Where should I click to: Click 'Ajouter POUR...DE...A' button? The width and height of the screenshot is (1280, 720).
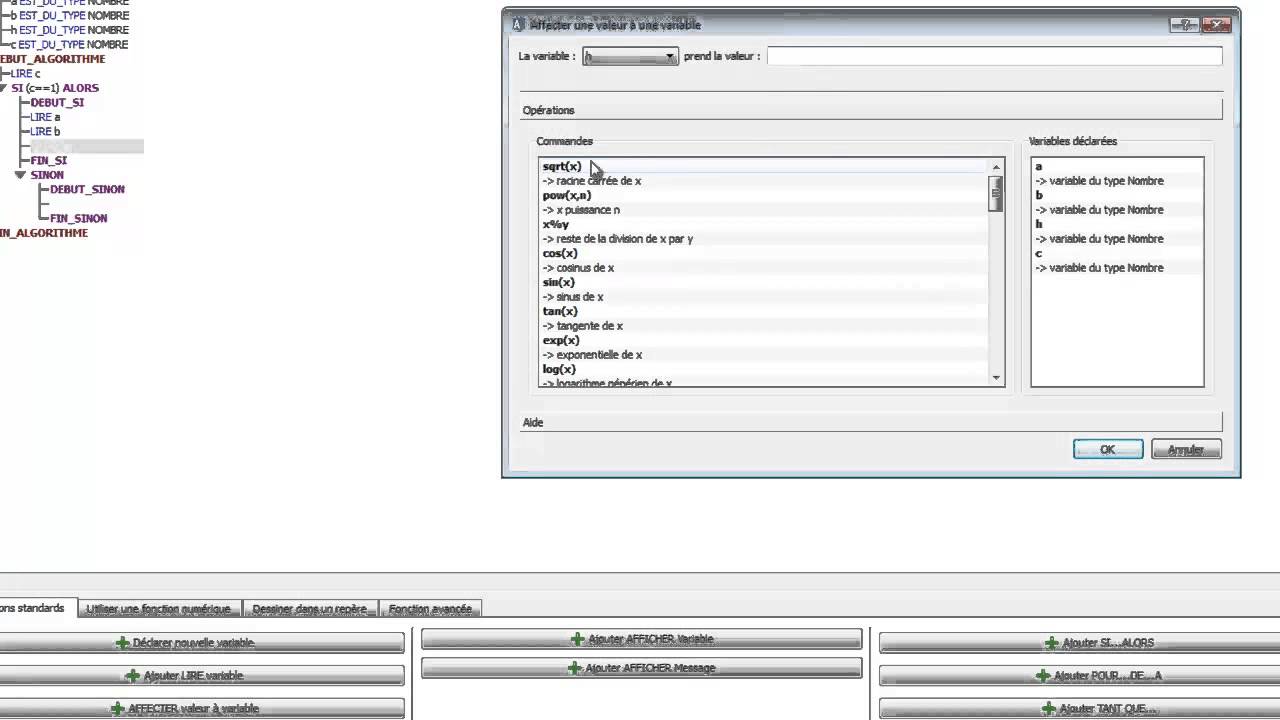(1080, 676)
